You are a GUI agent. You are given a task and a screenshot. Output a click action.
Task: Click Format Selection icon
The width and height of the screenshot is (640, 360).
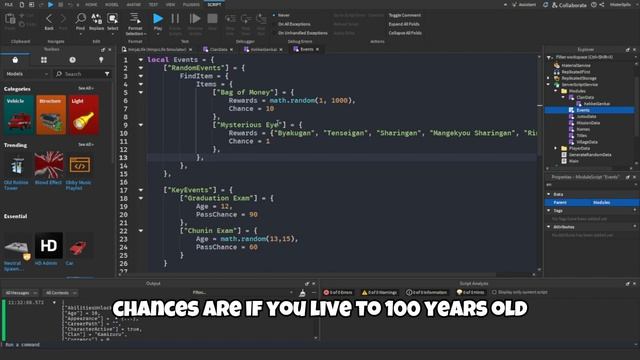pos(135,18)
